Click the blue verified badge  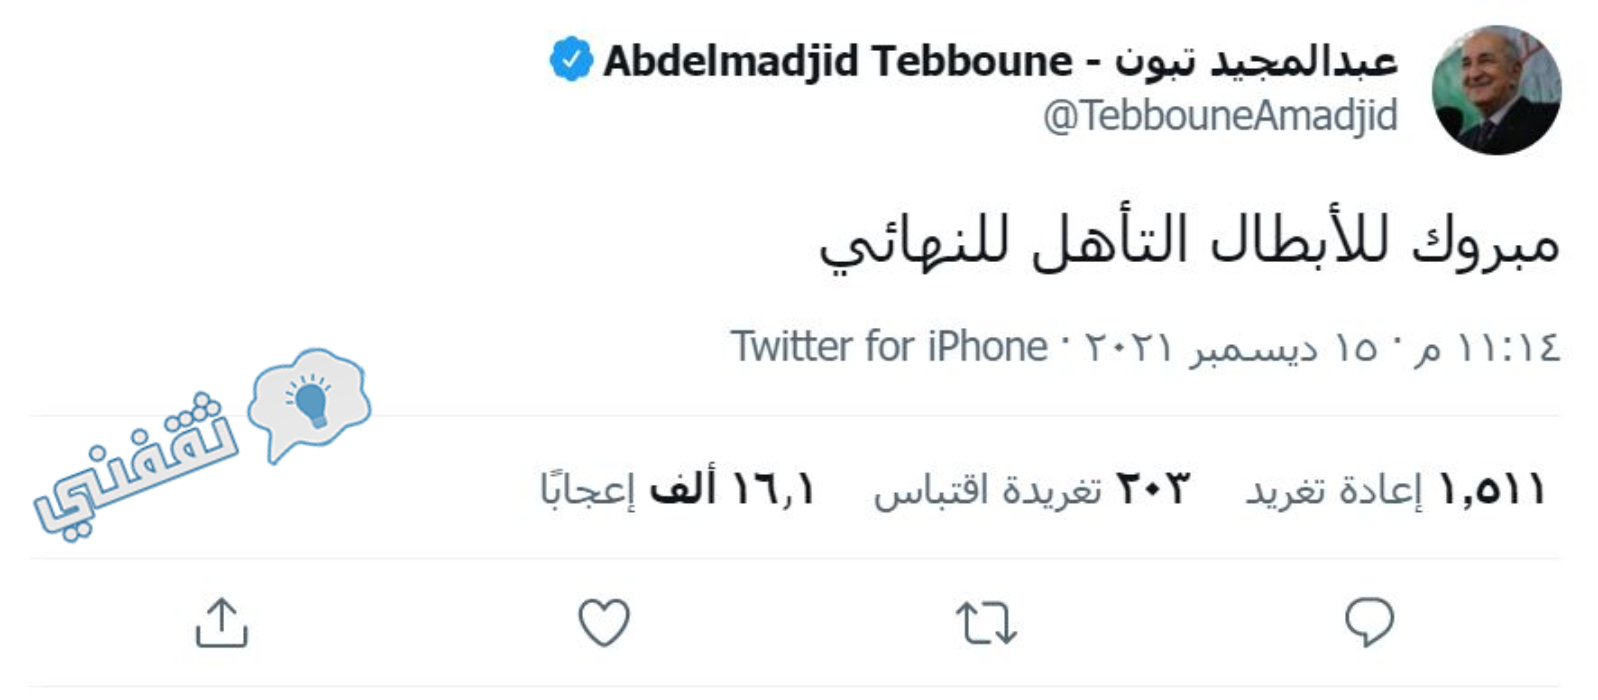[571, 59]
